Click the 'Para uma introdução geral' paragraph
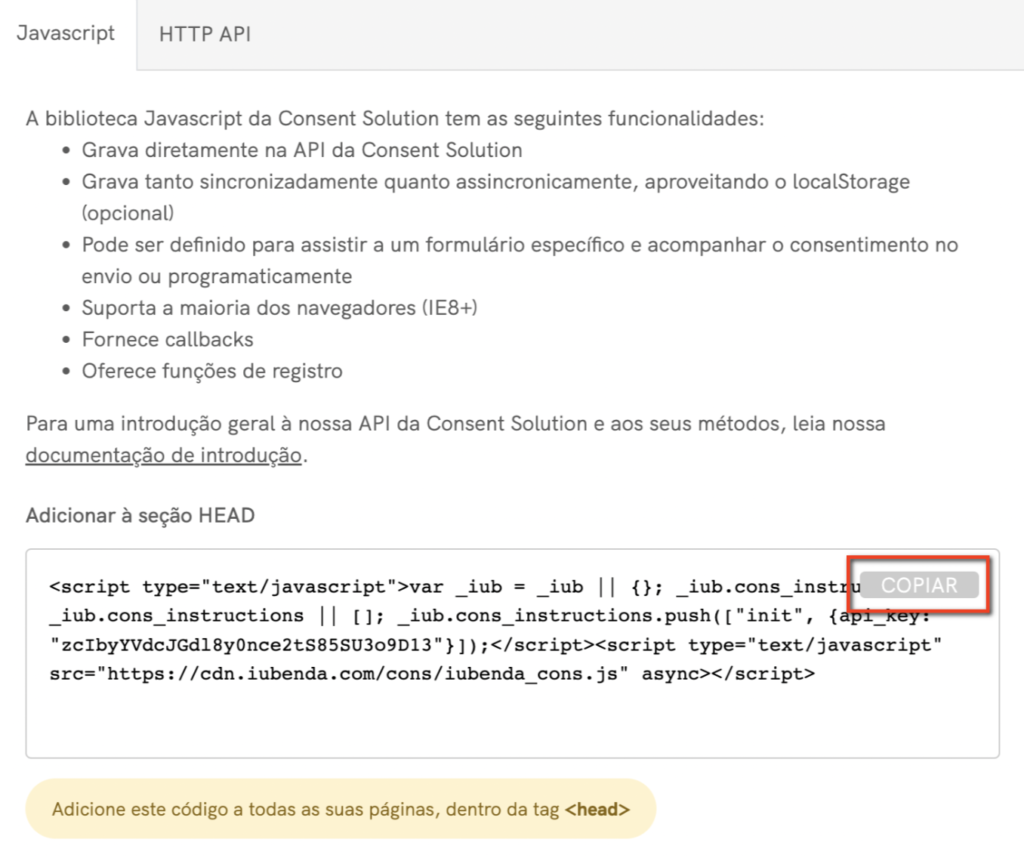 [x=455, y=424]
